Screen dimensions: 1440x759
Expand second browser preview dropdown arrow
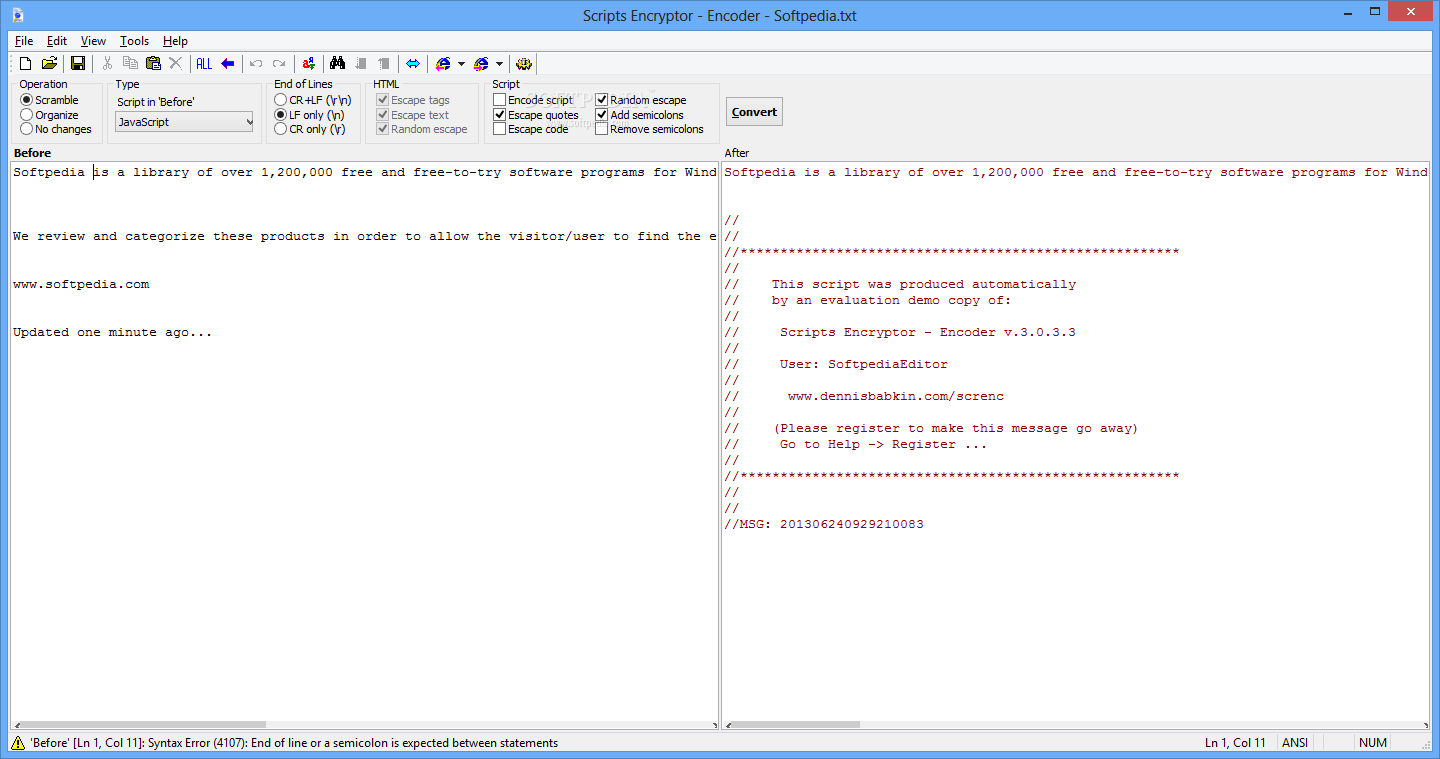click(x=500, y=63)
